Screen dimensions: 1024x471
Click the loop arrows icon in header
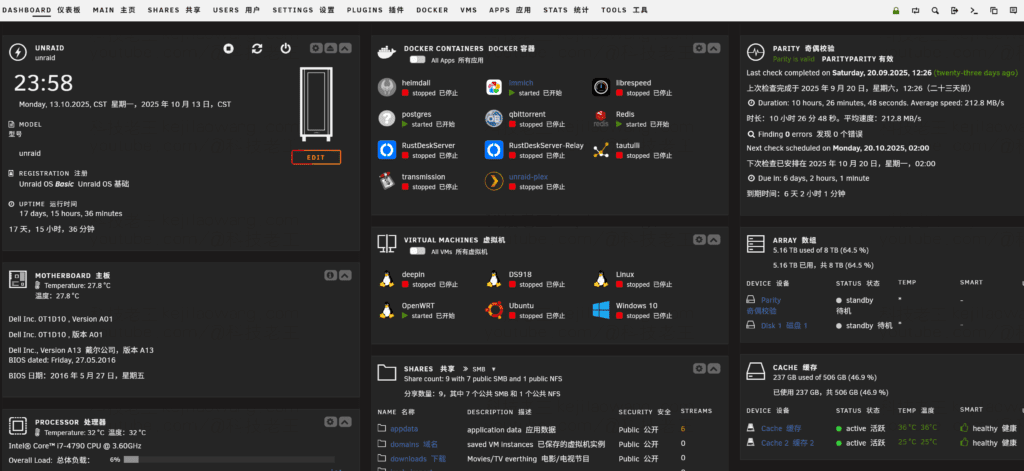click(916, 10)
